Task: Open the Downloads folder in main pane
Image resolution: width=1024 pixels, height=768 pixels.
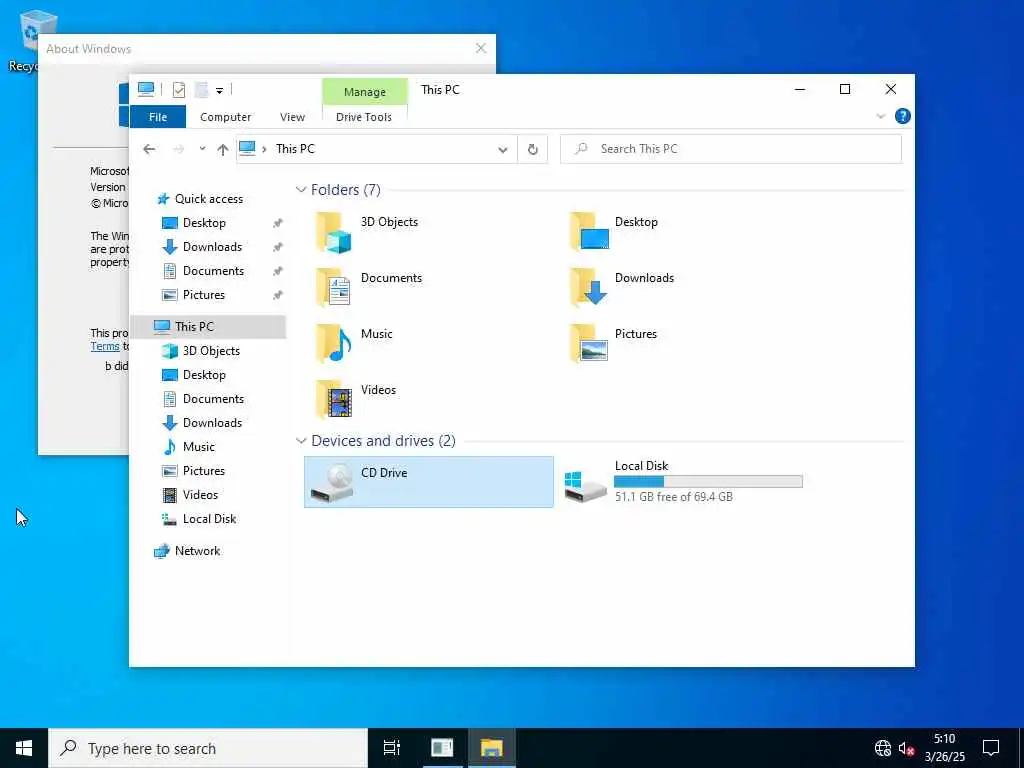Action: (621, 287)
